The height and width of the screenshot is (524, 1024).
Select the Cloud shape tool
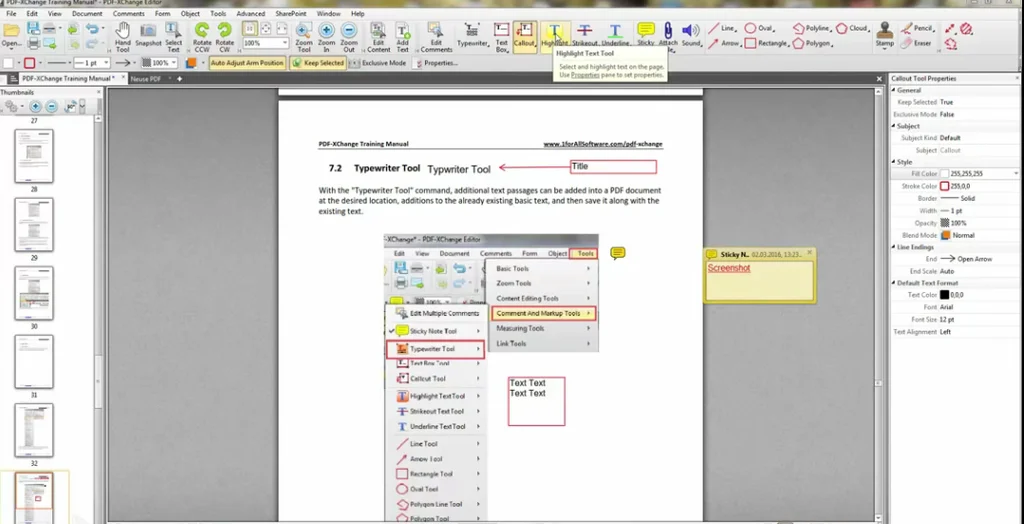click(852, 28)
